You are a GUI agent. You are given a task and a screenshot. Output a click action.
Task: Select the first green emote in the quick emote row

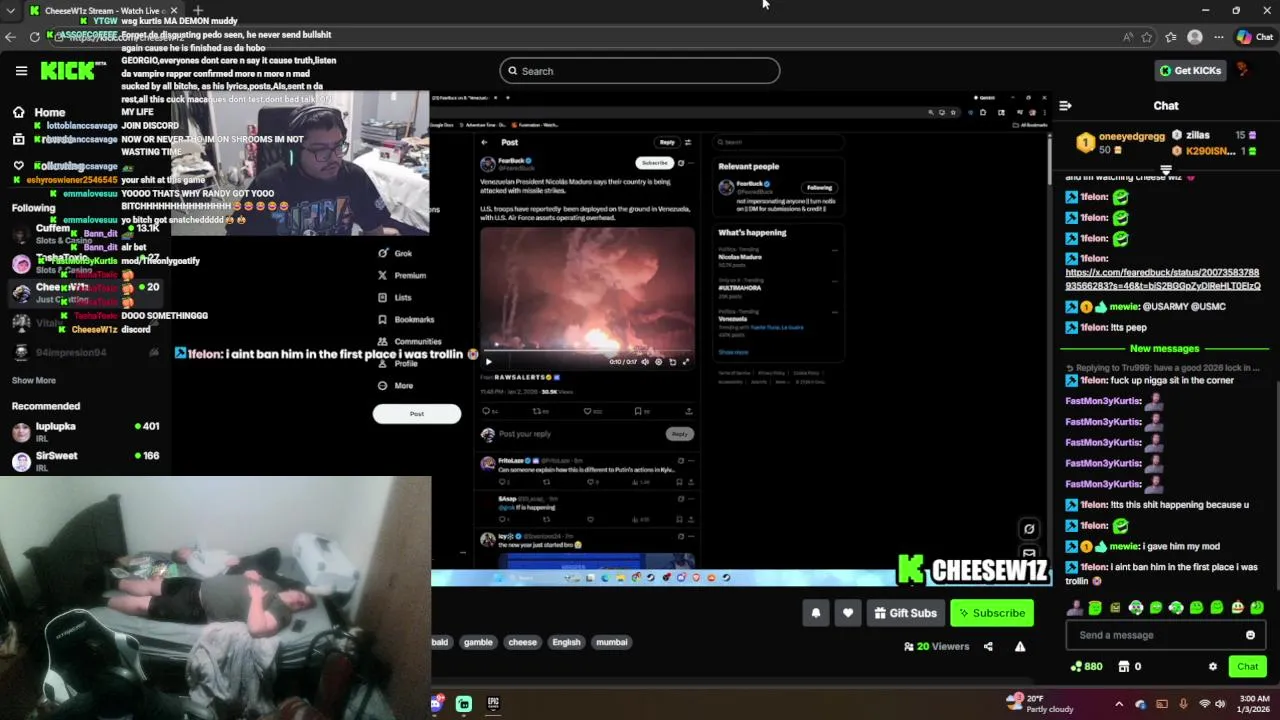click(x=1095, y=607)
